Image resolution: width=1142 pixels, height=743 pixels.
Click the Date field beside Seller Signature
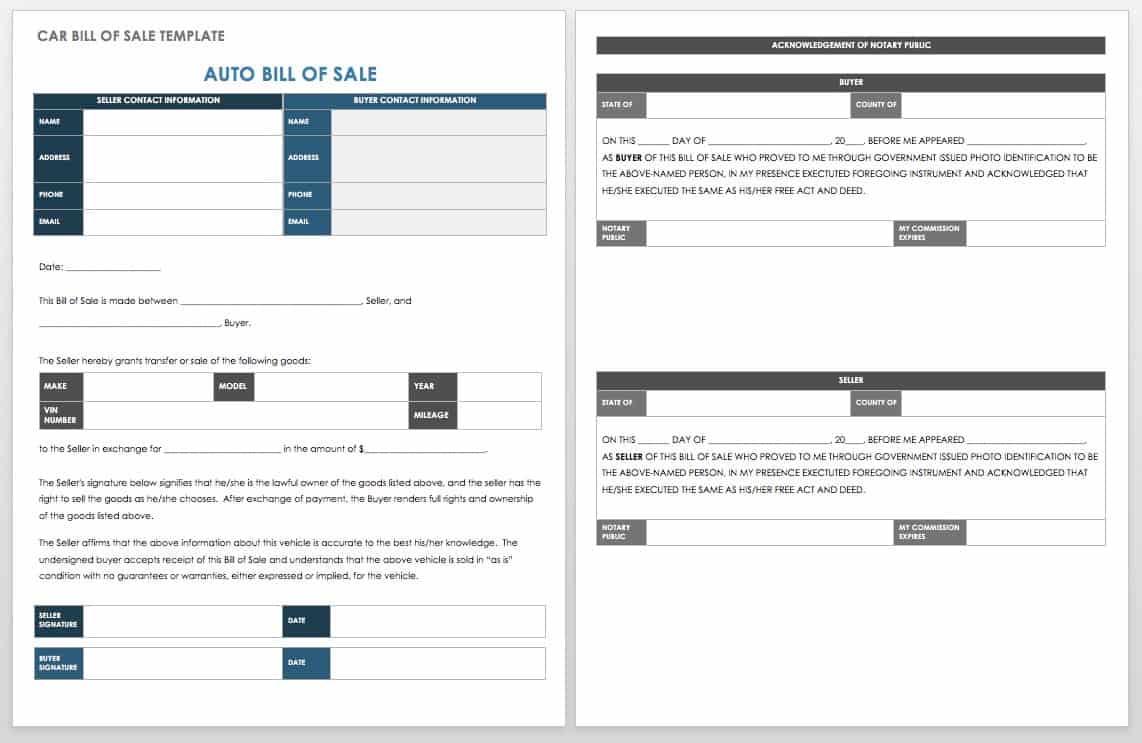[x=437, y=621]
